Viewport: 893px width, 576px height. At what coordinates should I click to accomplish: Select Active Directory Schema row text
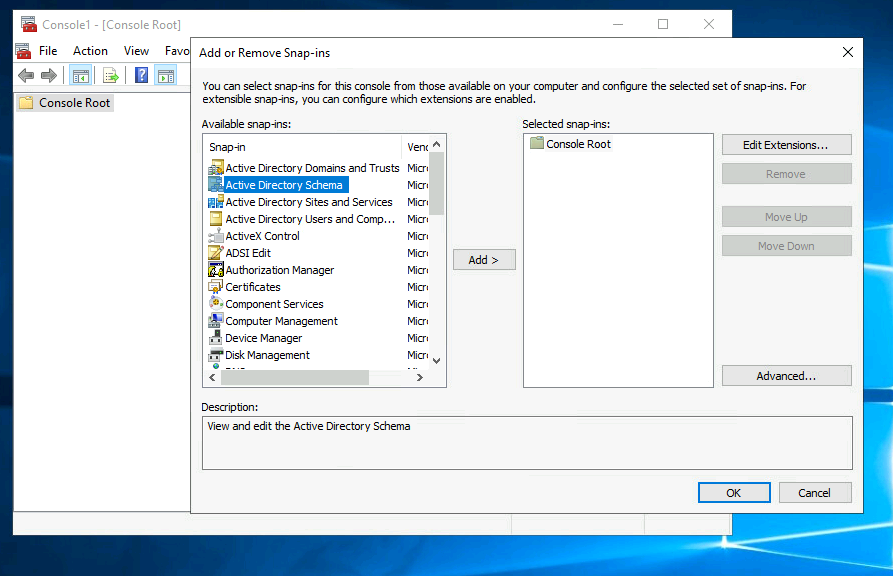pos(284,185)
